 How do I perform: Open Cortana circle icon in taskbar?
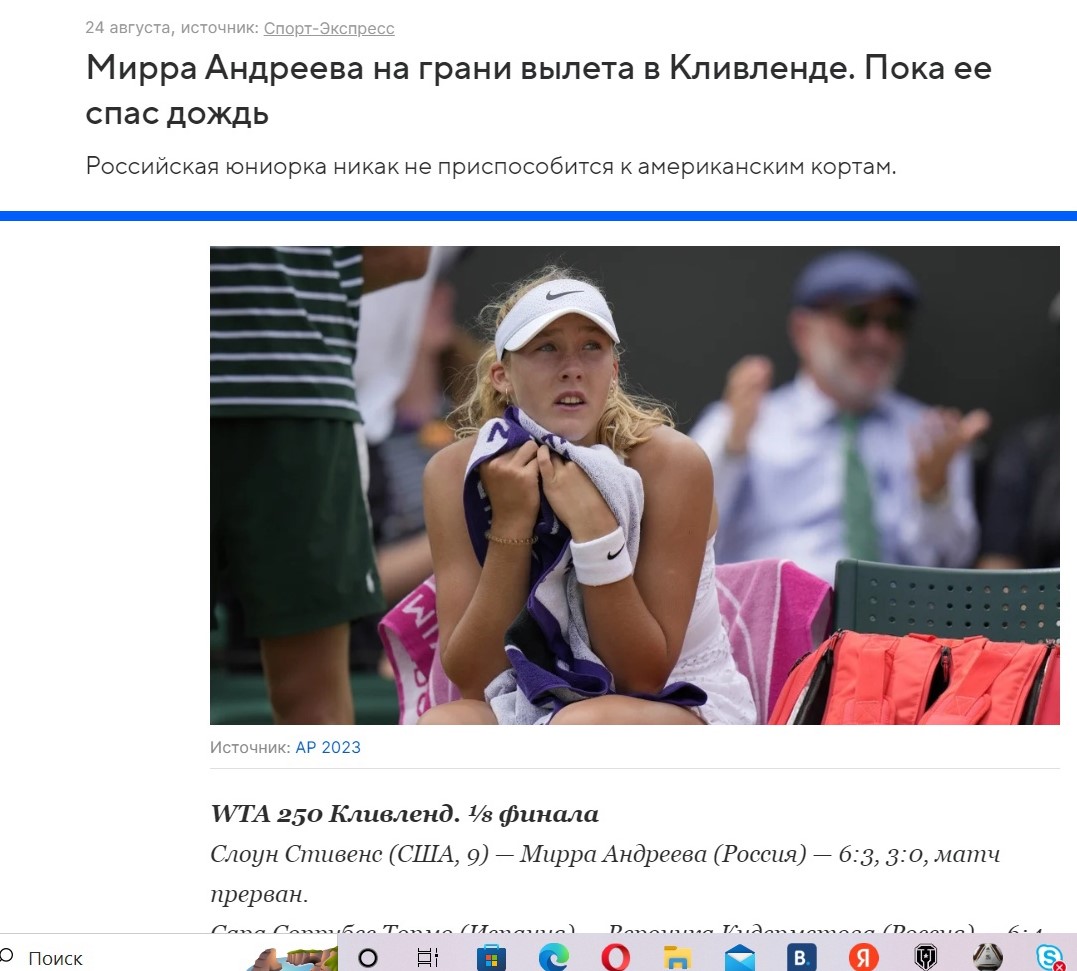point(368,957)
